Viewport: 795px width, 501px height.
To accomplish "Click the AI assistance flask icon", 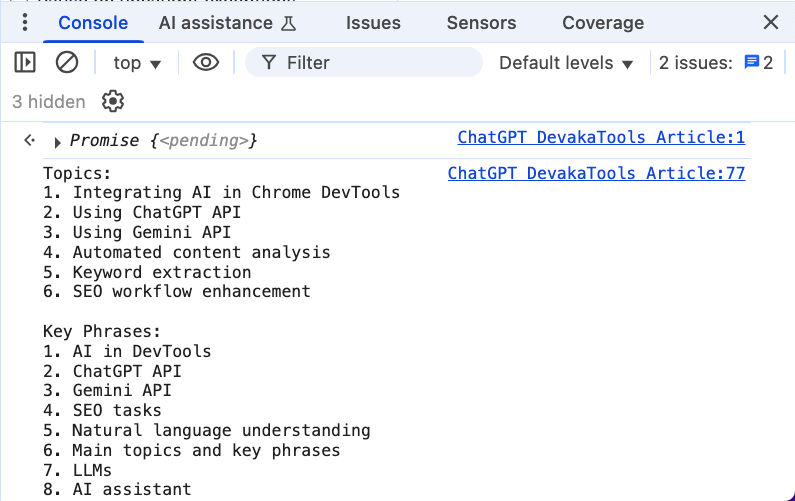I will click(x=288, y=23).
